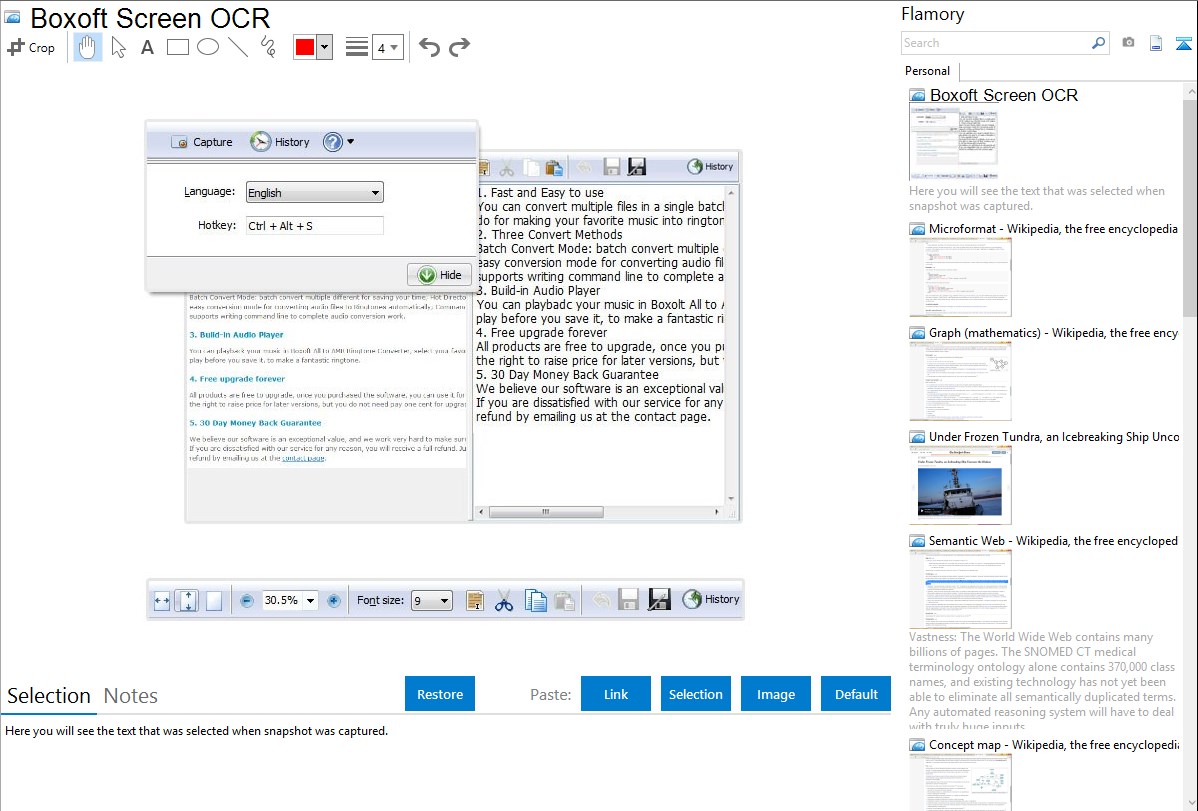Click the line thickness icon
Viewport: 1198px width, 811px height.
pyautogui.click(x=357, y=47)
